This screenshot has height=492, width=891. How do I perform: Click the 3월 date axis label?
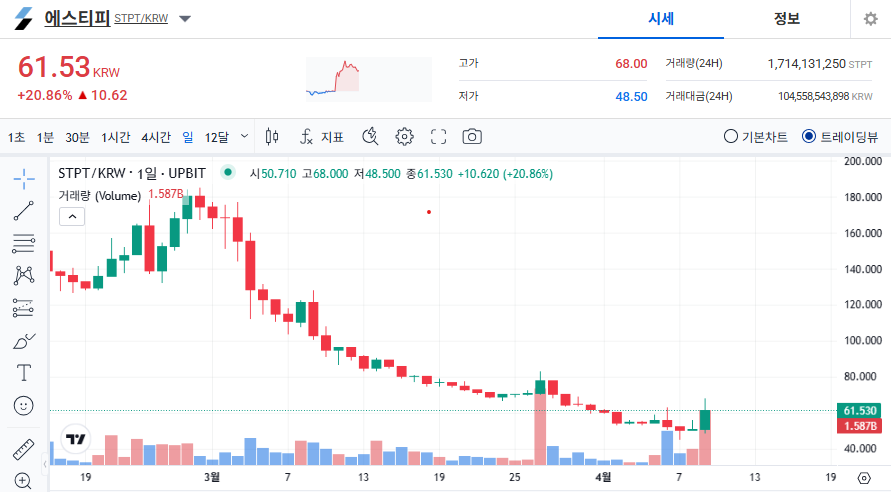212,477
